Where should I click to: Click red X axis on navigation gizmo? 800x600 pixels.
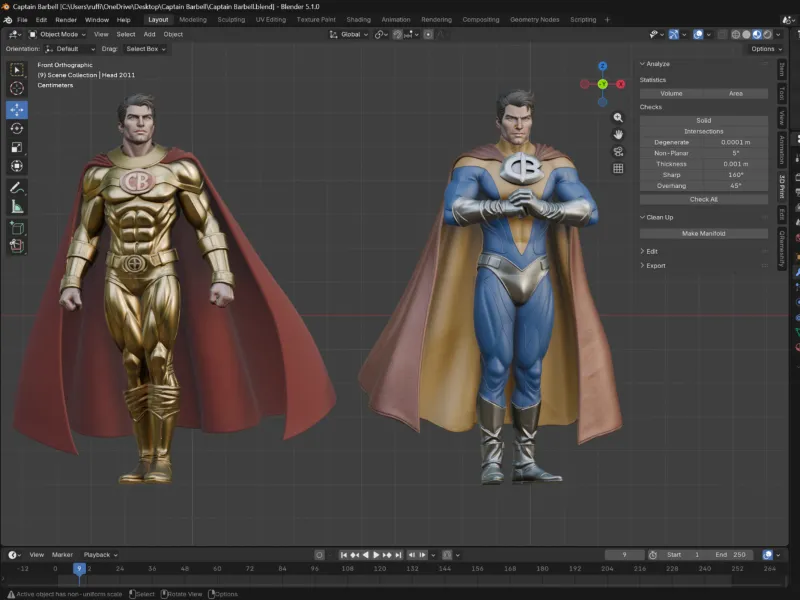click(620, 84)
